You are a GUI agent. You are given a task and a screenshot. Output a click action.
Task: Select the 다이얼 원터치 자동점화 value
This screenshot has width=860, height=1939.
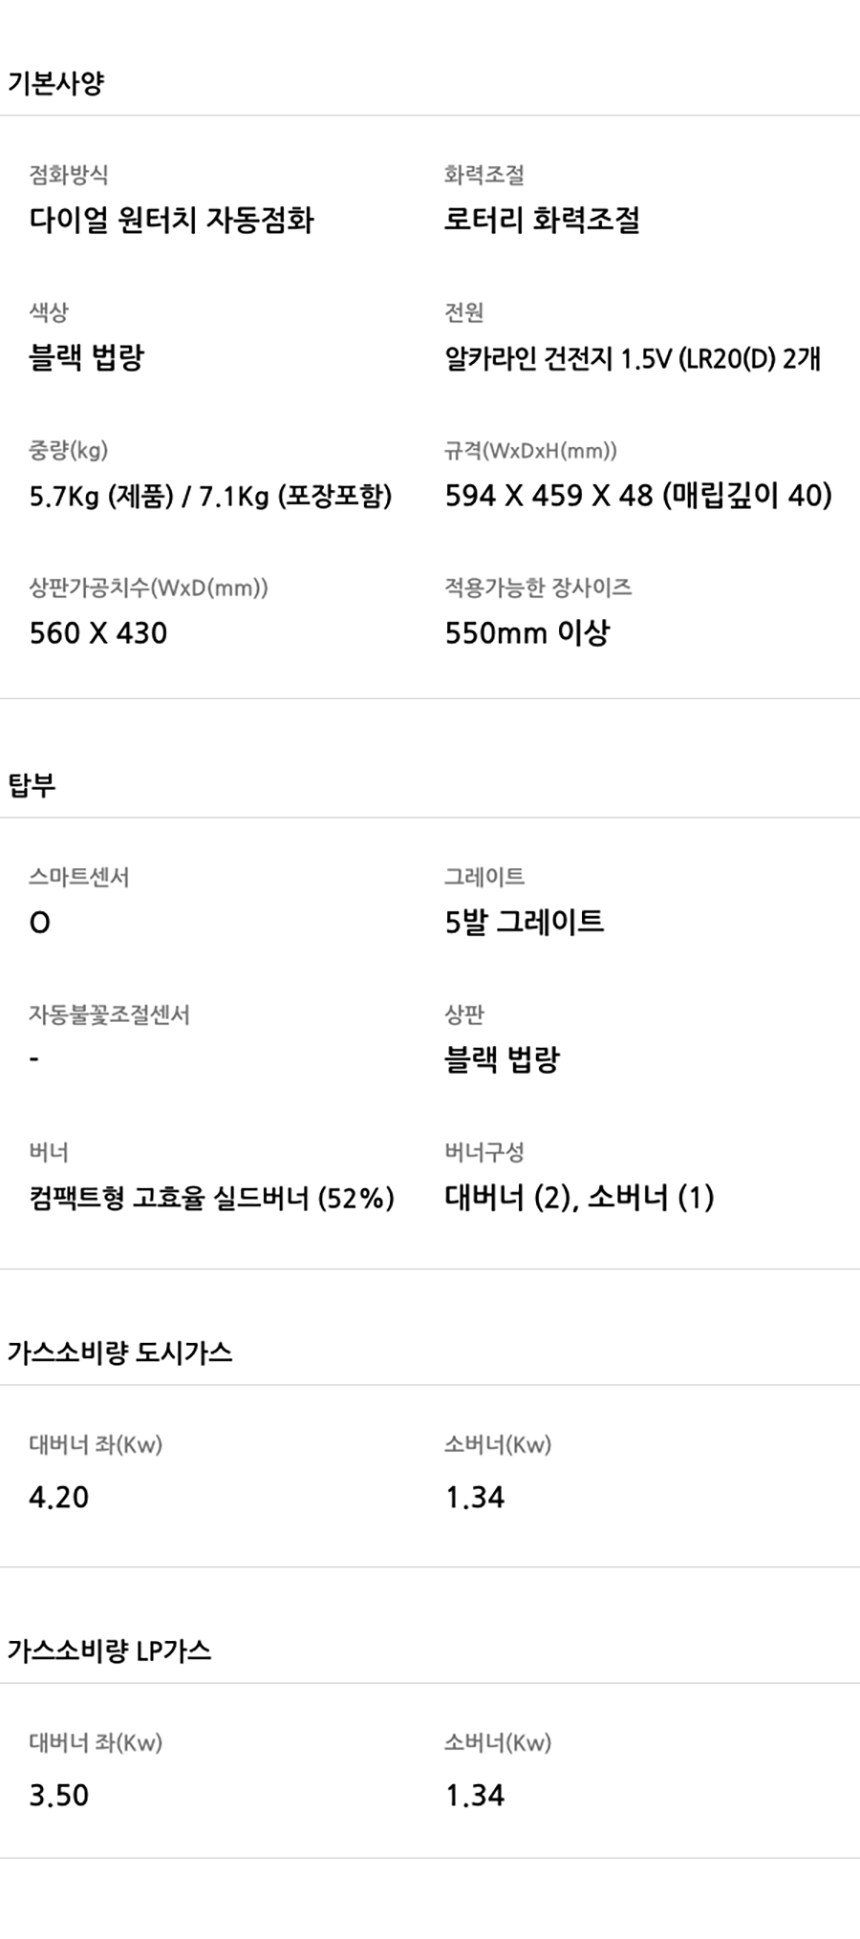[171, 220]
